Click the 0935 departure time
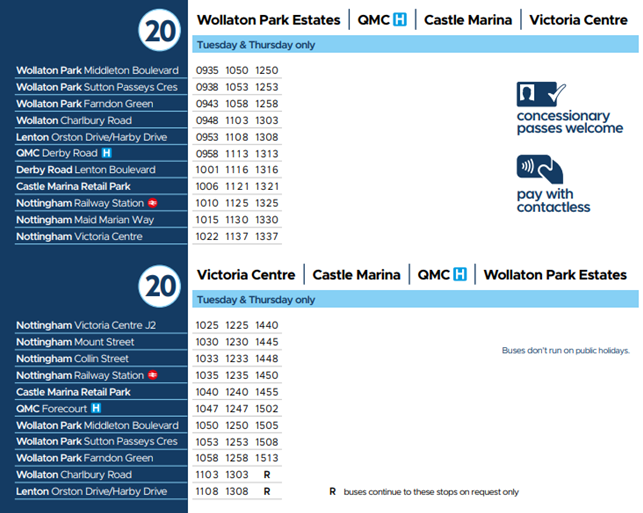This screenshot has height=513, width=643. coord(207,71)
